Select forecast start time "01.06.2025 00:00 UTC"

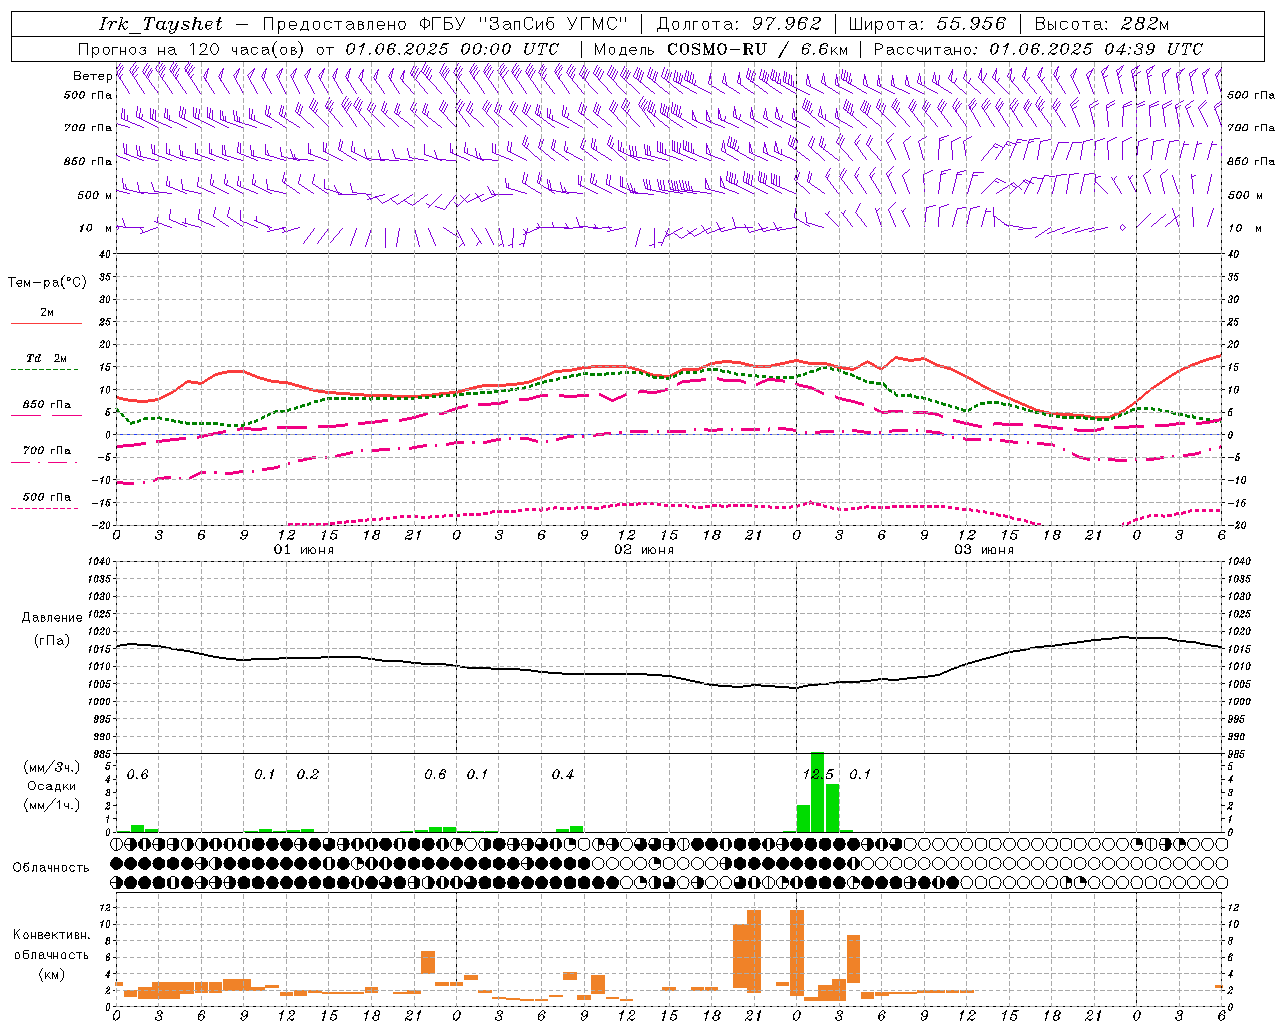452,49
